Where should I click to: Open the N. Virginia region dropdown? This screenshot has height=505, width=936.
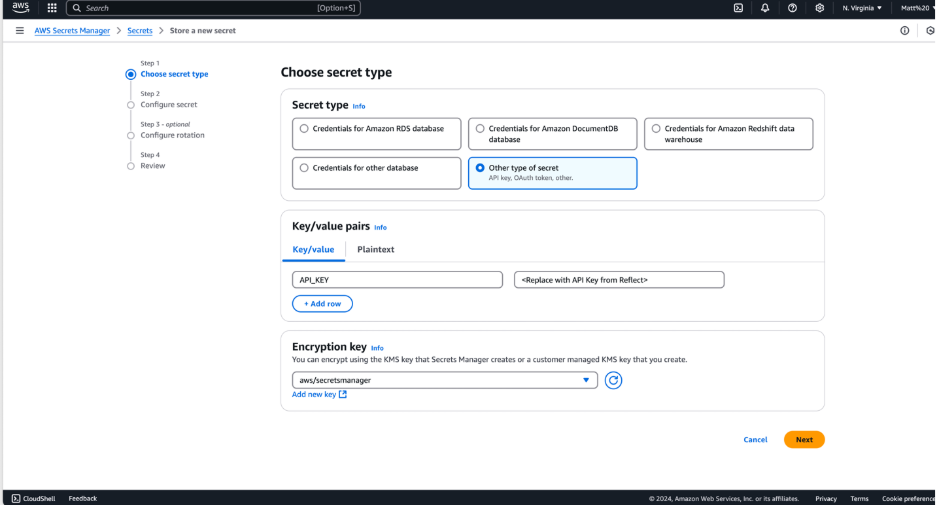pyautogui.click(x=862, y=8)
